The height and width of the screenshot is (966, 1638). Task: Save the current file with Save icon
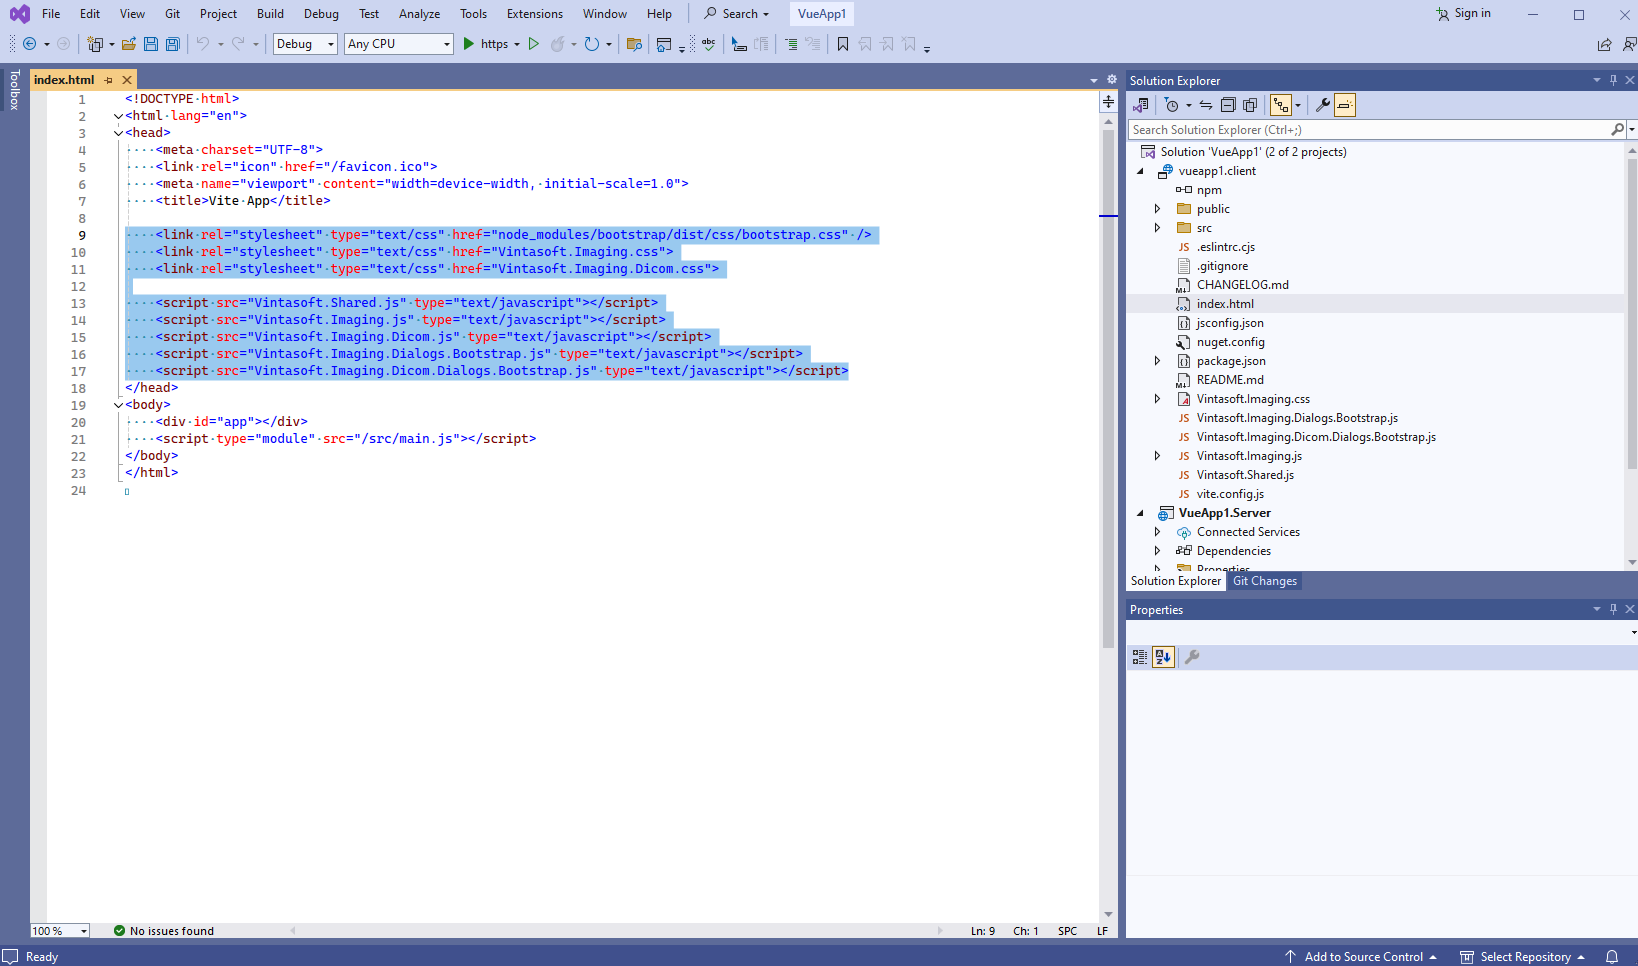151,44
